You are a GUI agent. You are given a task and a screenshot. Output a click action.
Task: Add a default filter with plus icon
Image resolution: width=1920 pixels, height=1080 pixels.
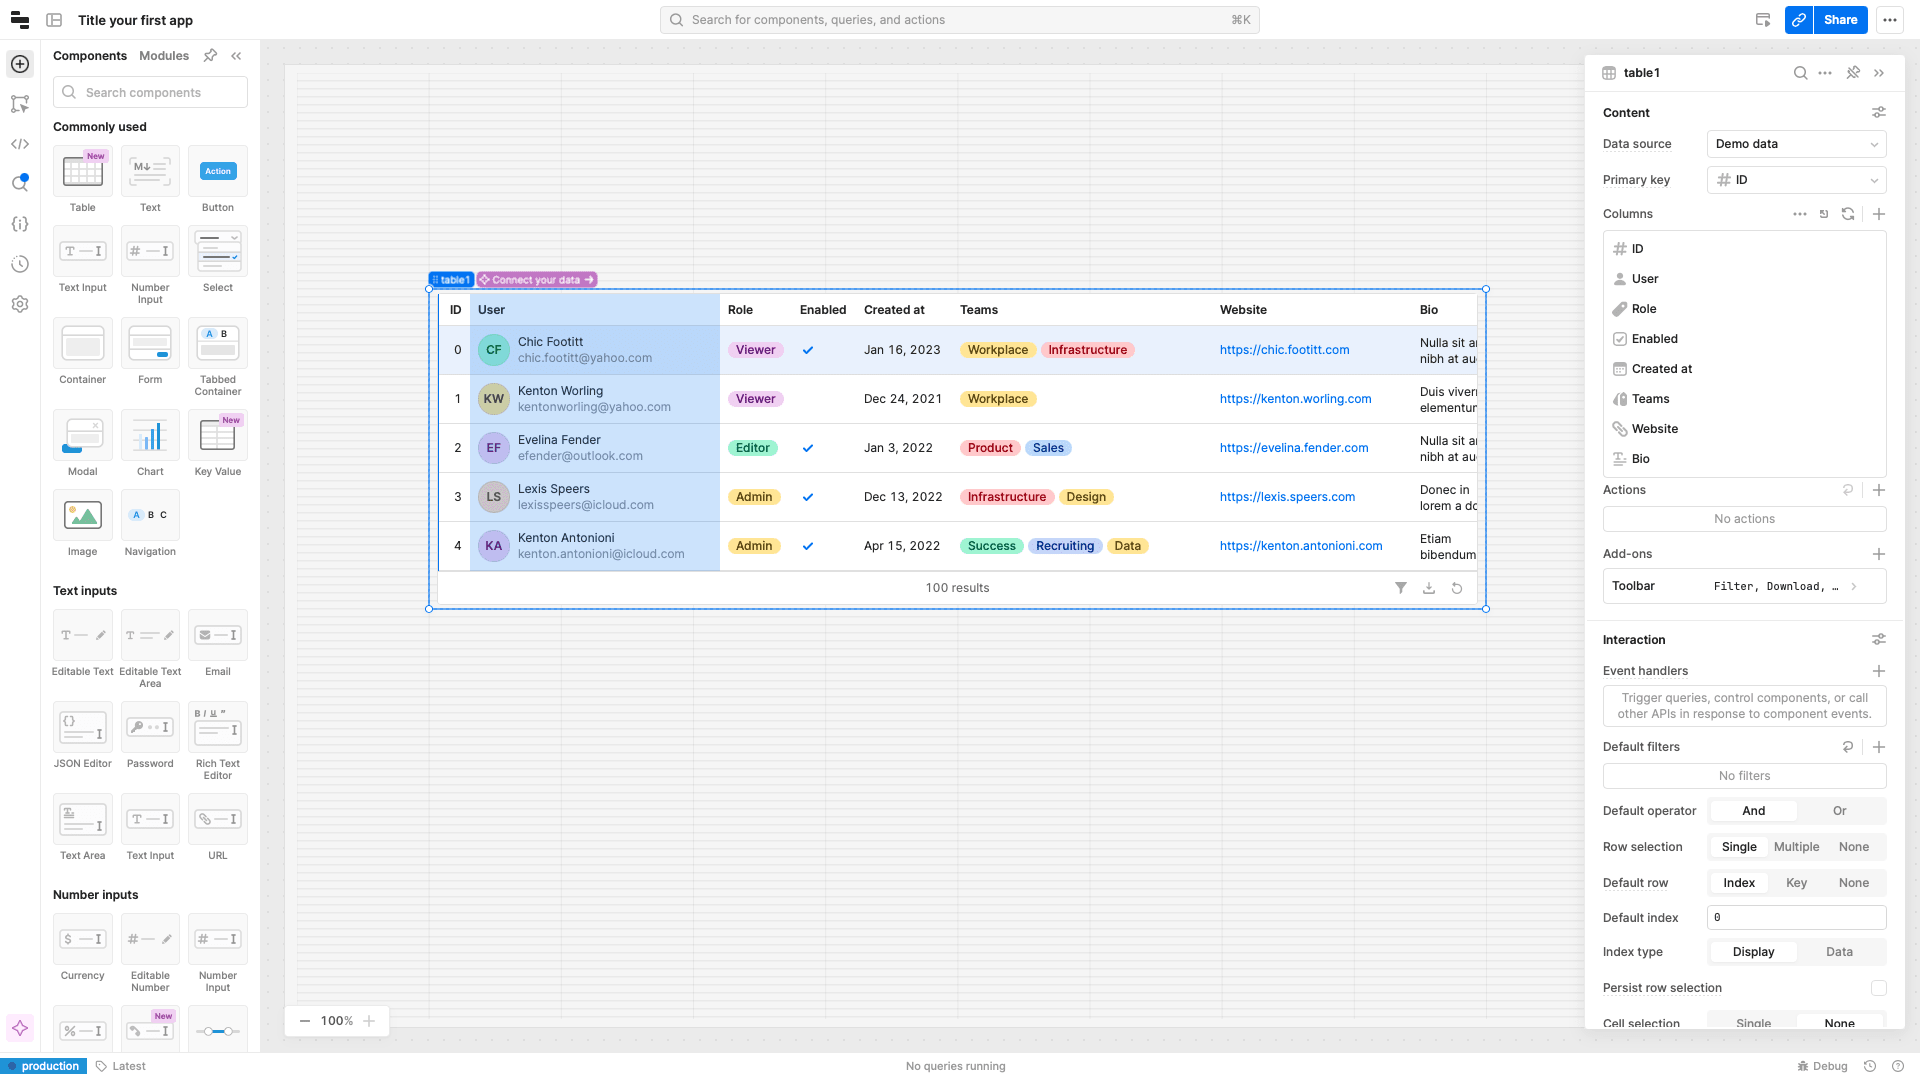pyautogui.click(x=1879, y=747)
